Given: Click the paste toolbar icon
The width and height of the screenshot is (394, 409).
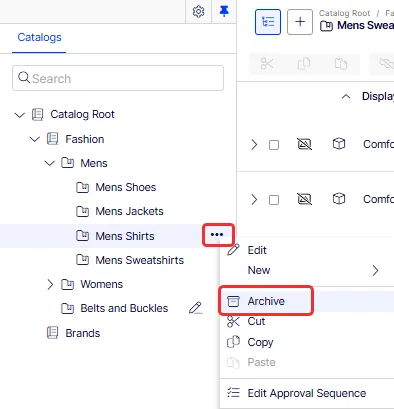Looking at the screenshot, I should pyautogui.click(x=341, y=63).
